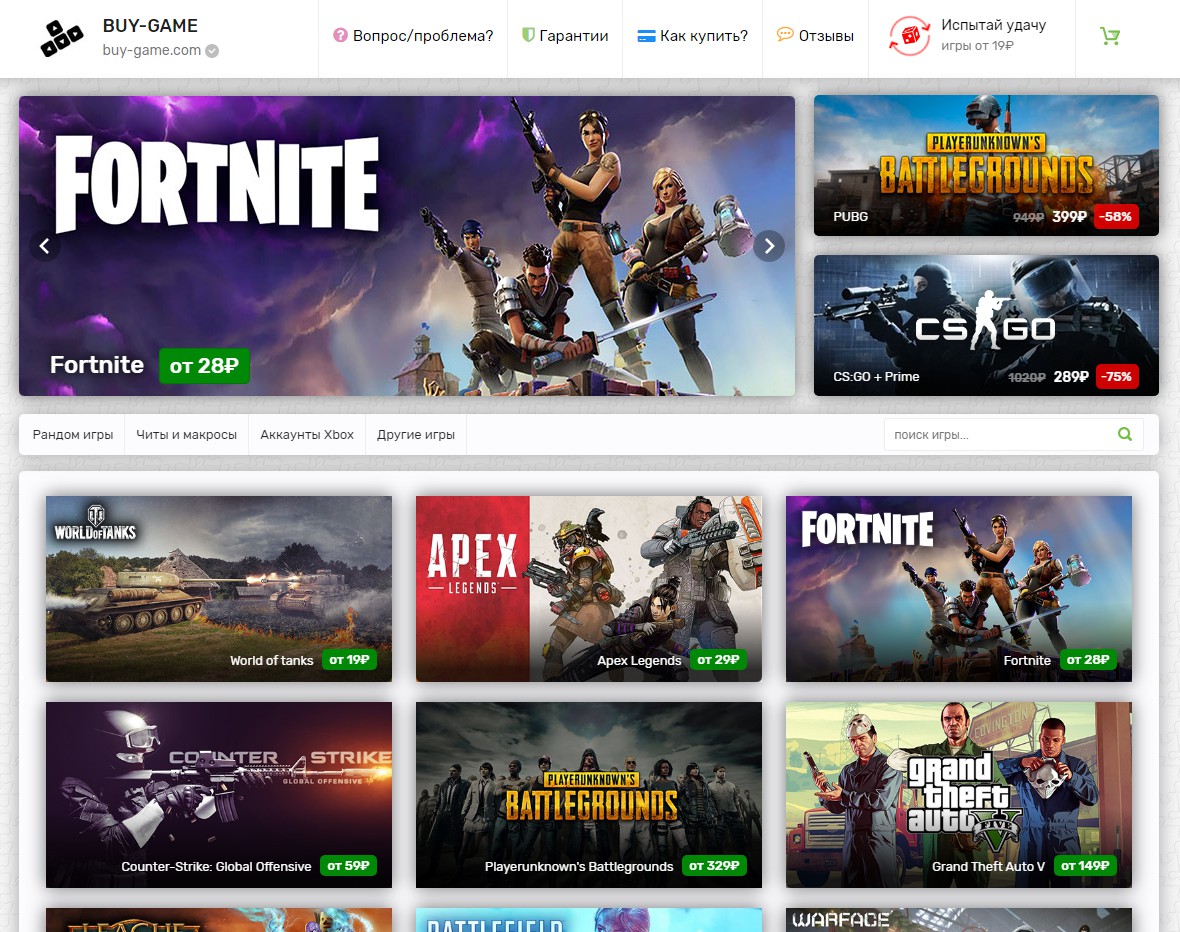The height and width of the screenshot is (932, 1180).
Task: Click the 289₽ price on CS:GO banner
Action: (x=1071, y=376)
